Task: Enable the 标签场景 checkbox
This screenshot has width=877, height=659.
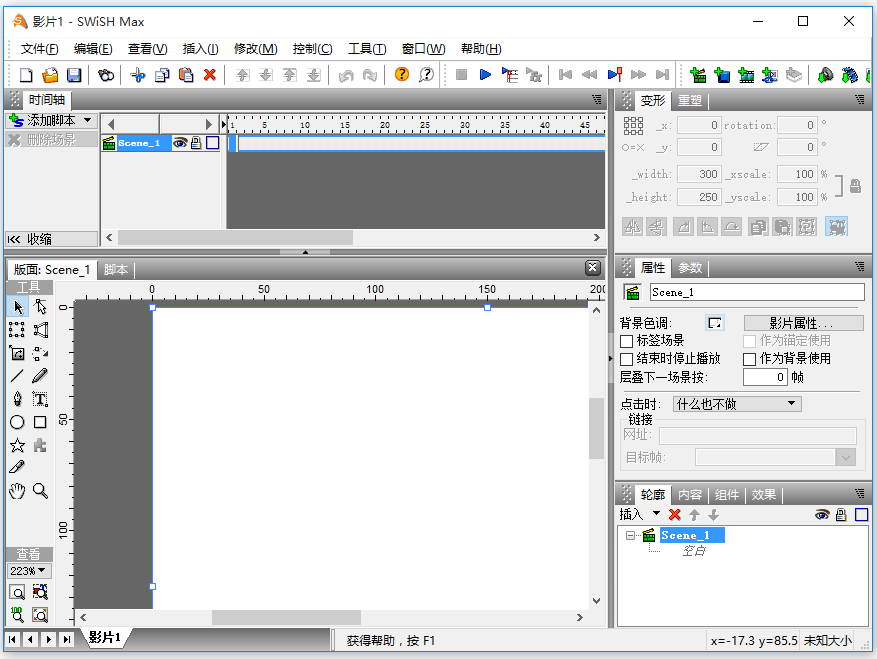Action: tap(627, 341)
